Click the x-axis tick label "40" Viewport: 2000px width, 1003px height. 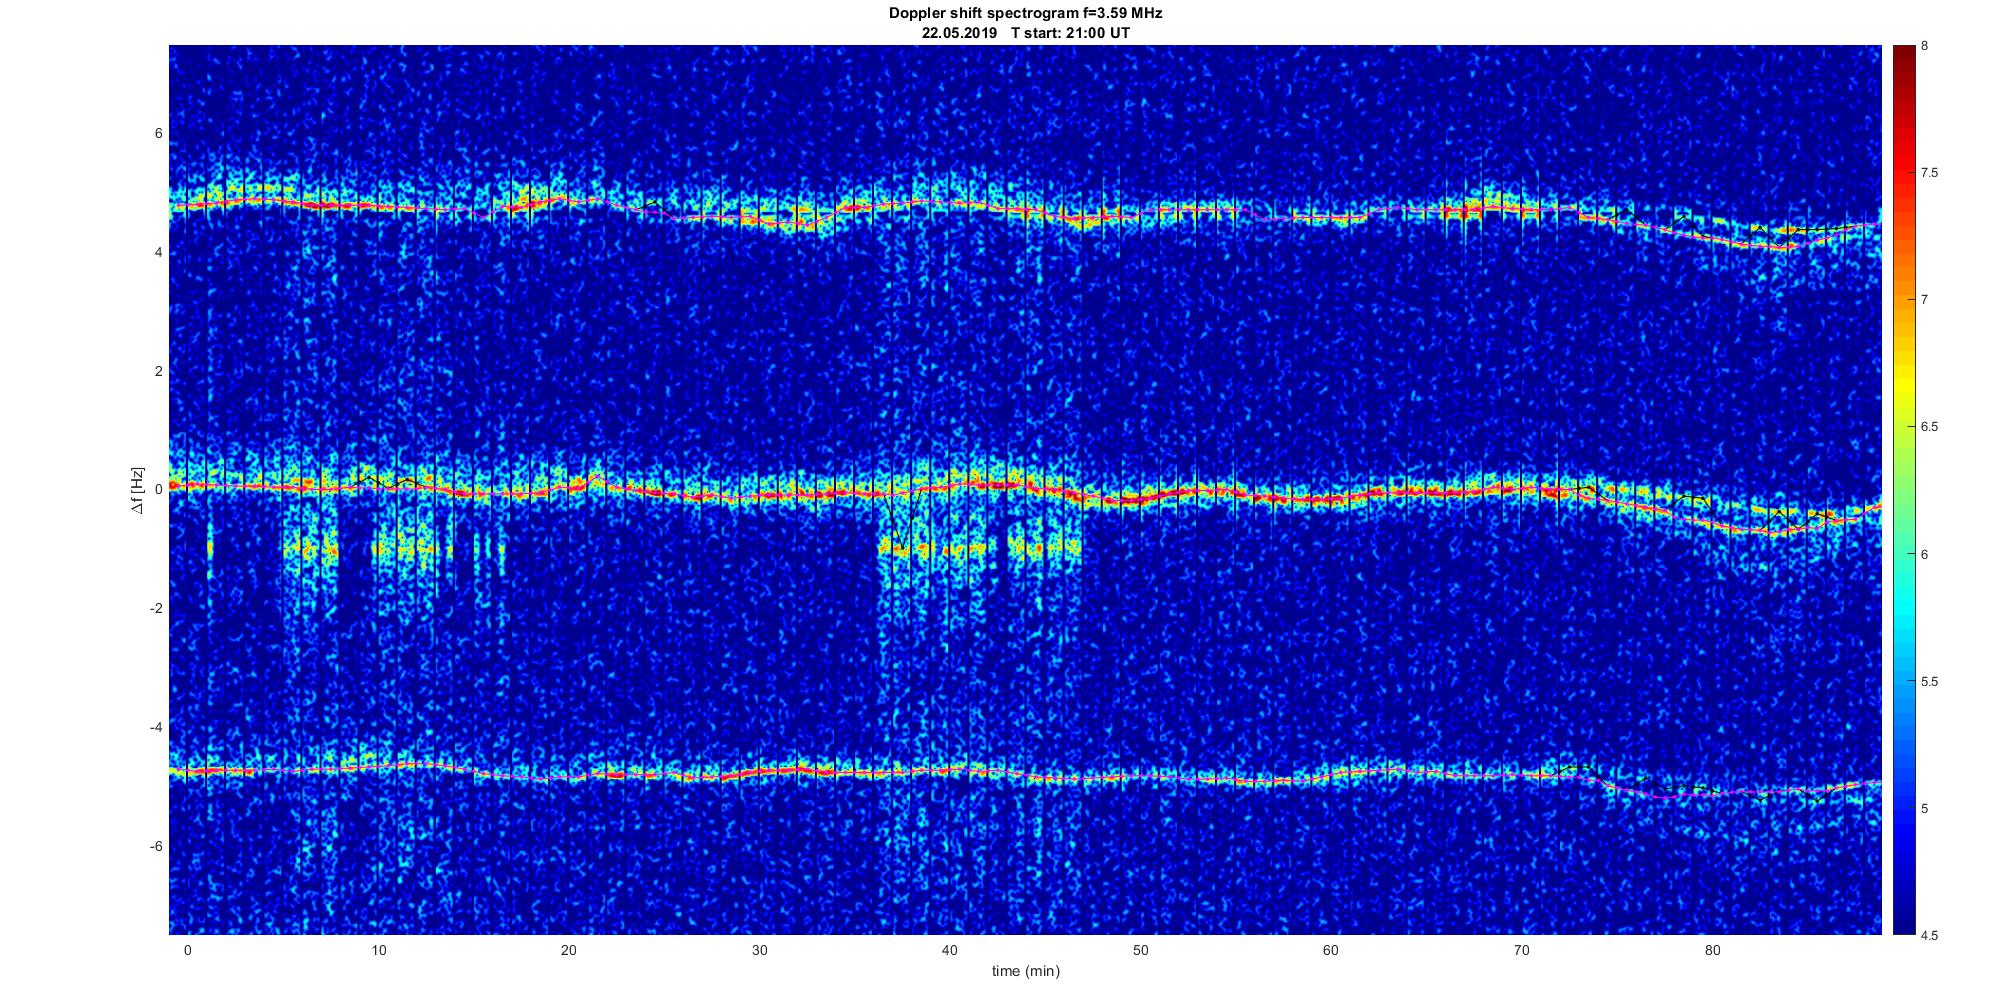pyautogui.click(x=950, y=950)
